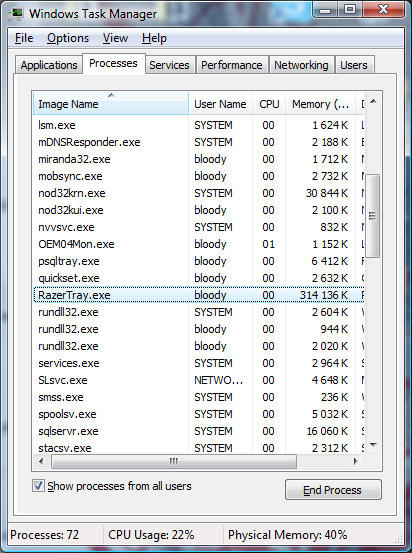Click Physical Memory: 40% status entry
Viewport: 412px width, 553px height.
coord(287,535)
